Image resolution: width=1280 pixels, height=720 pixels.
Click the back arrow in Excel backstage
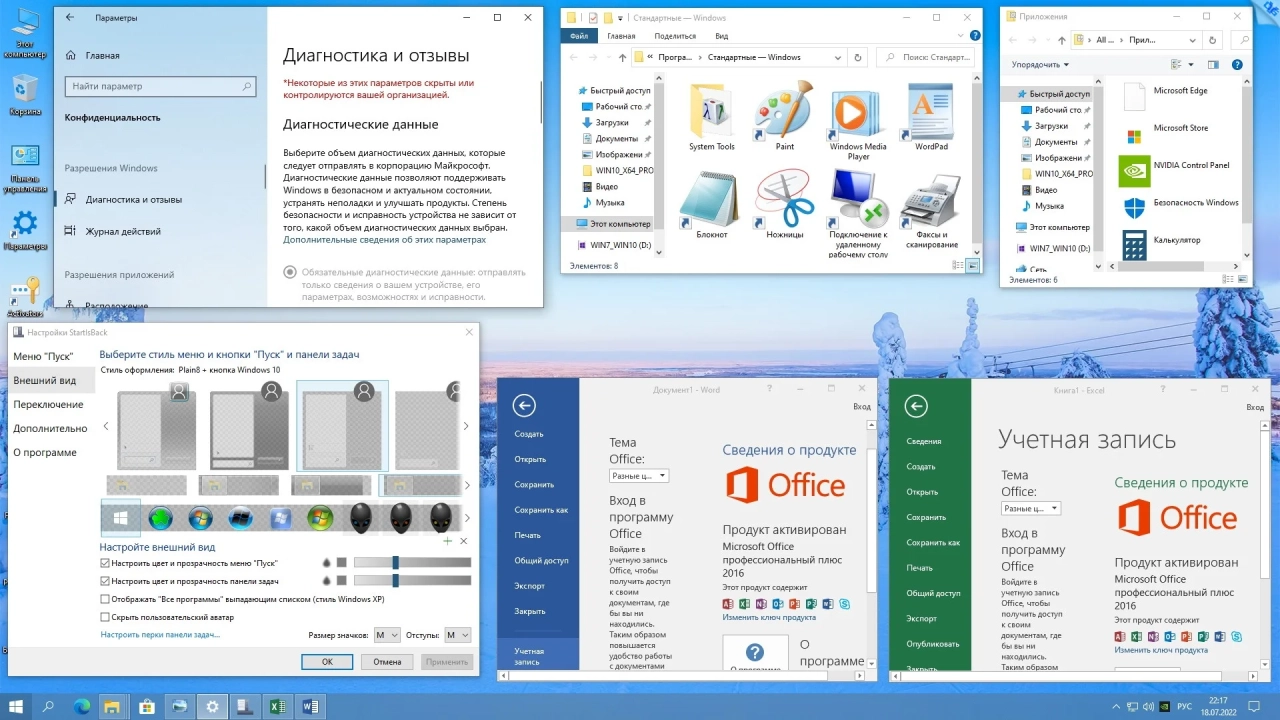point(915,405)
